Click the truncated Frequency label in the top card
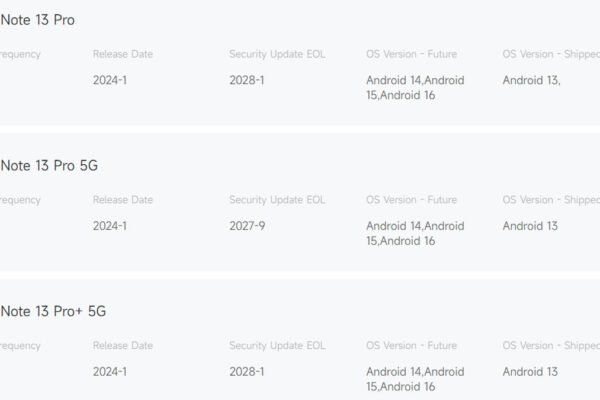 20,54
